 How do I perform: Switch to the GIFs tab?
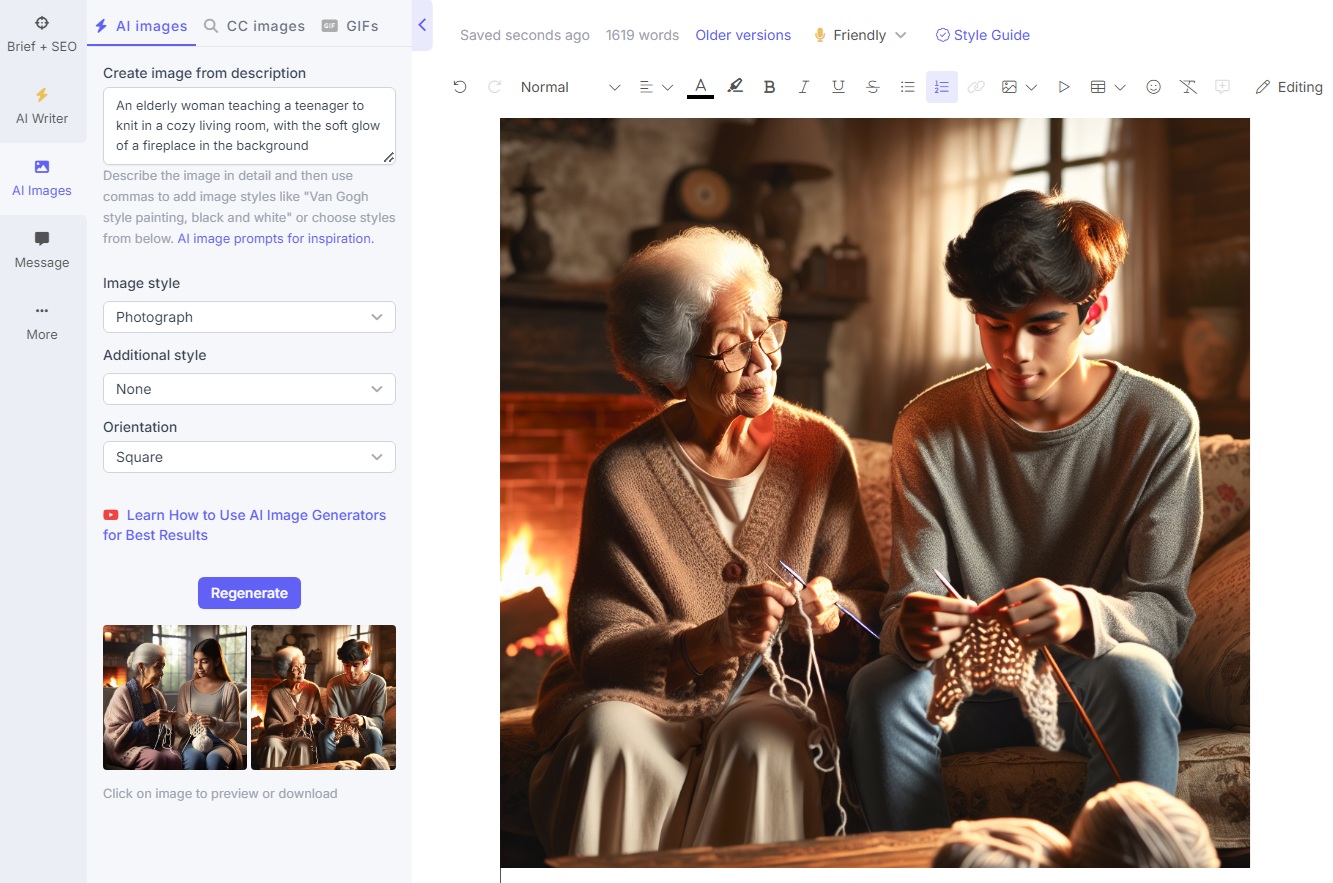tap(361, 27)
